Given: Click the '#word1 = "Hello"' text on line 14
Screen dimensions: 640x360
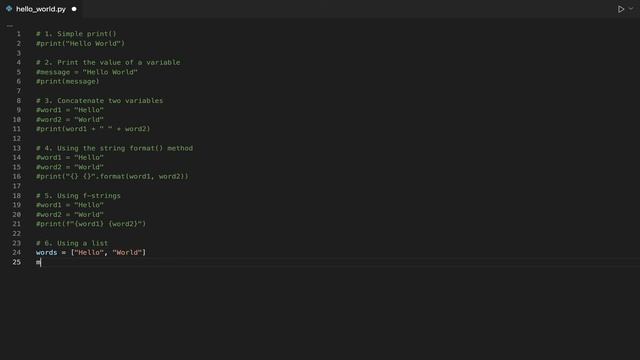Looking at the screenshot, I should click(70, 158).
